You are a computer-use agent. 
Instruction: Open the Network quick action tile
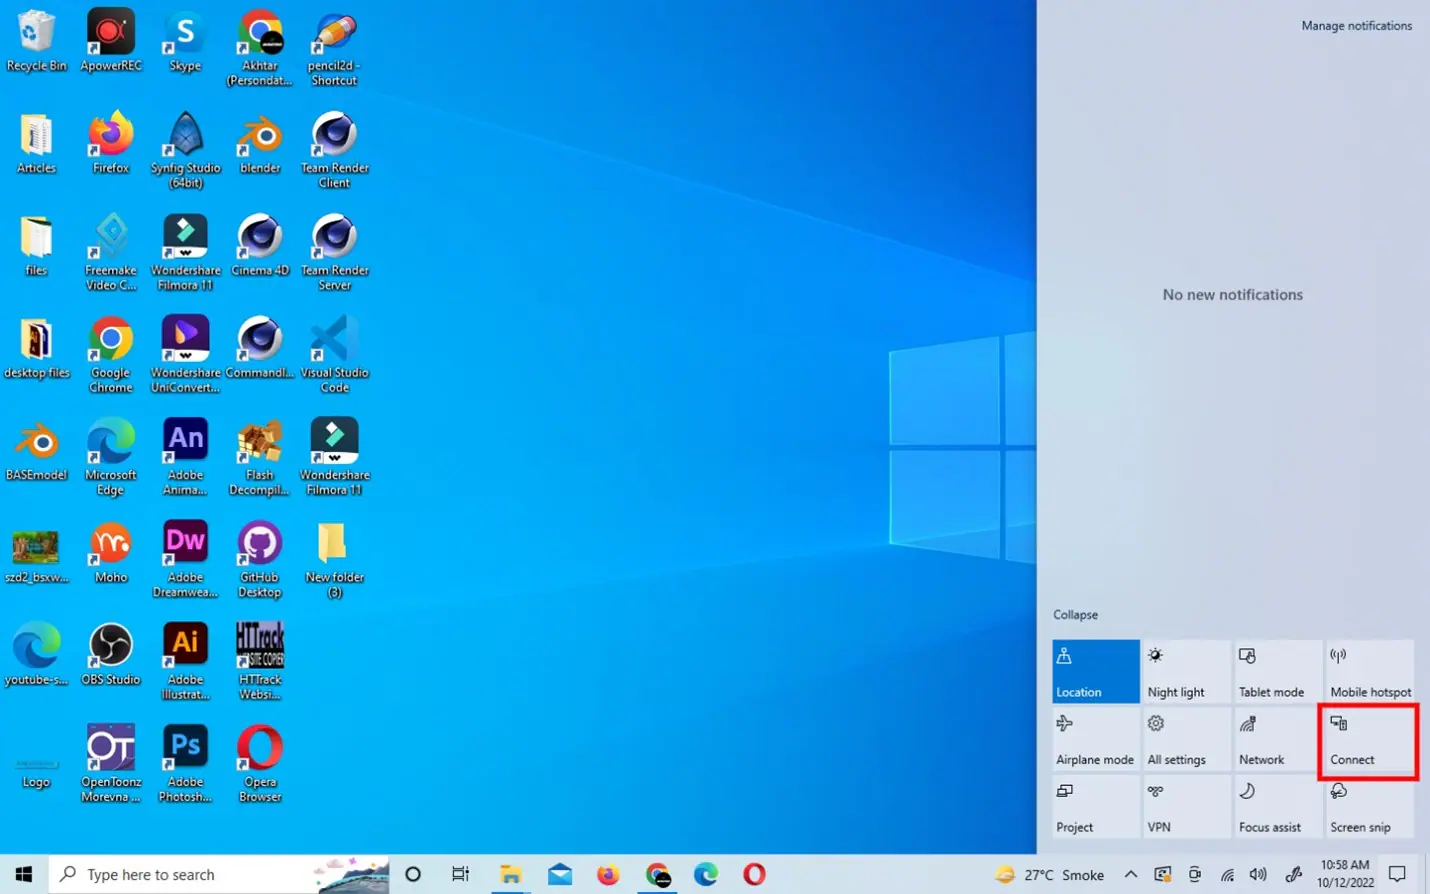point(1278,739)
